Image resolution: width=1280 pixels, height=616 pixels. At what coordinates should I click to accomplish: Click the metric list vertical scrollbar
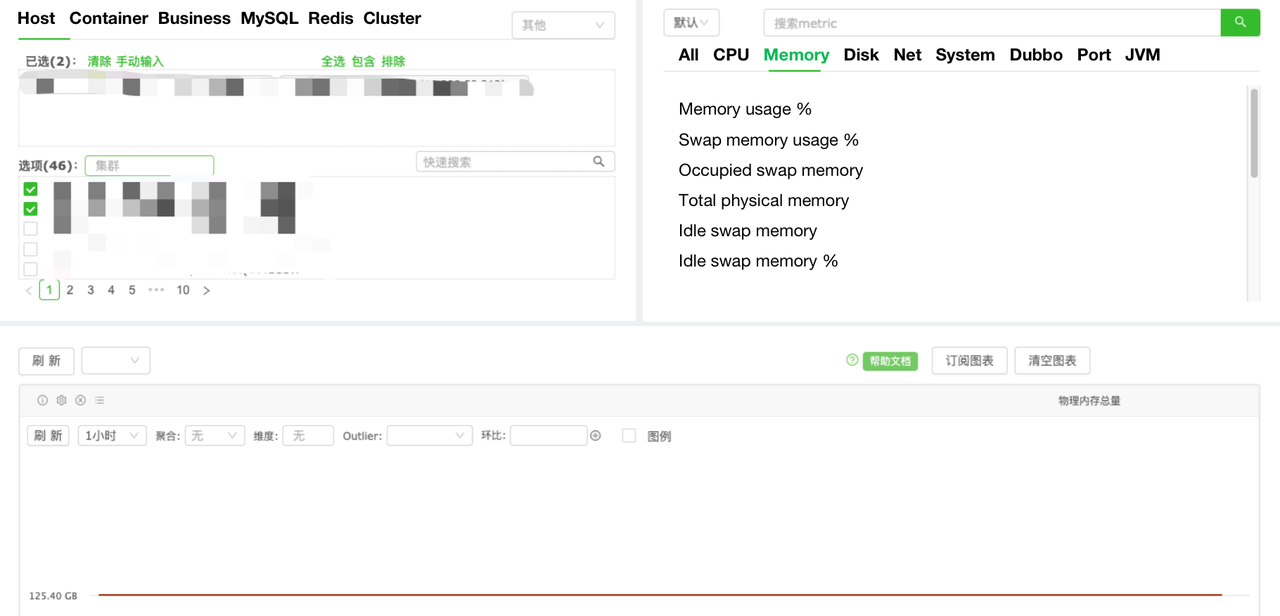pyautogui.click(x=1254, y=133)
